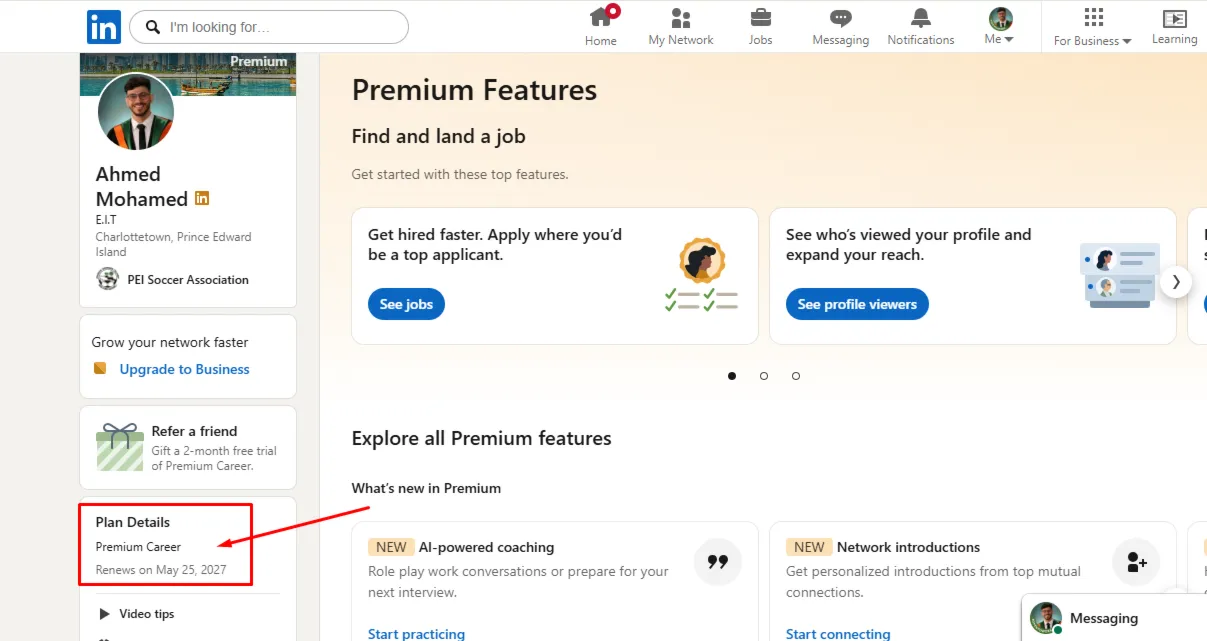
Task: Click the gold Upgrade to Business icon
Action: (100, 369)
